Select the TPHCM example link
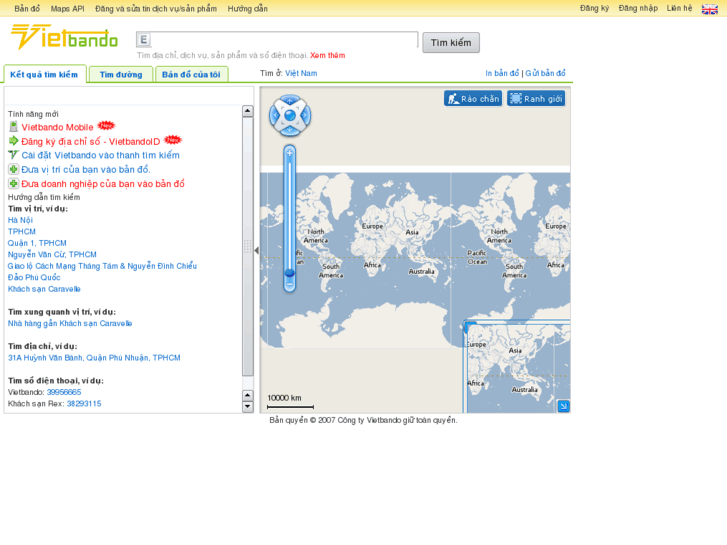The width and height of the screenshot is (727, 545). point(22,231)
